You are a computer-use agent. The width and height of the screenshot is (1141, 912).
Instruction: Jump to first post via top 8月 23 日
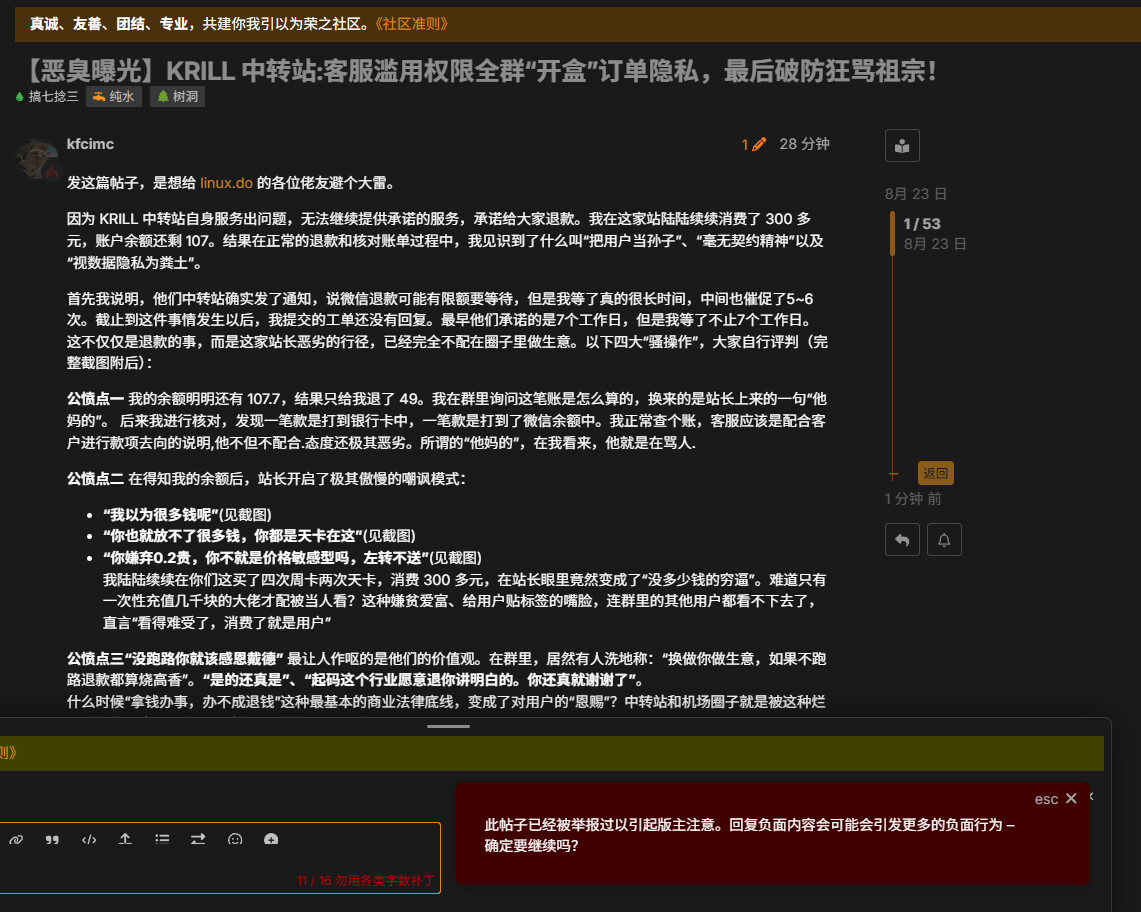915,194
